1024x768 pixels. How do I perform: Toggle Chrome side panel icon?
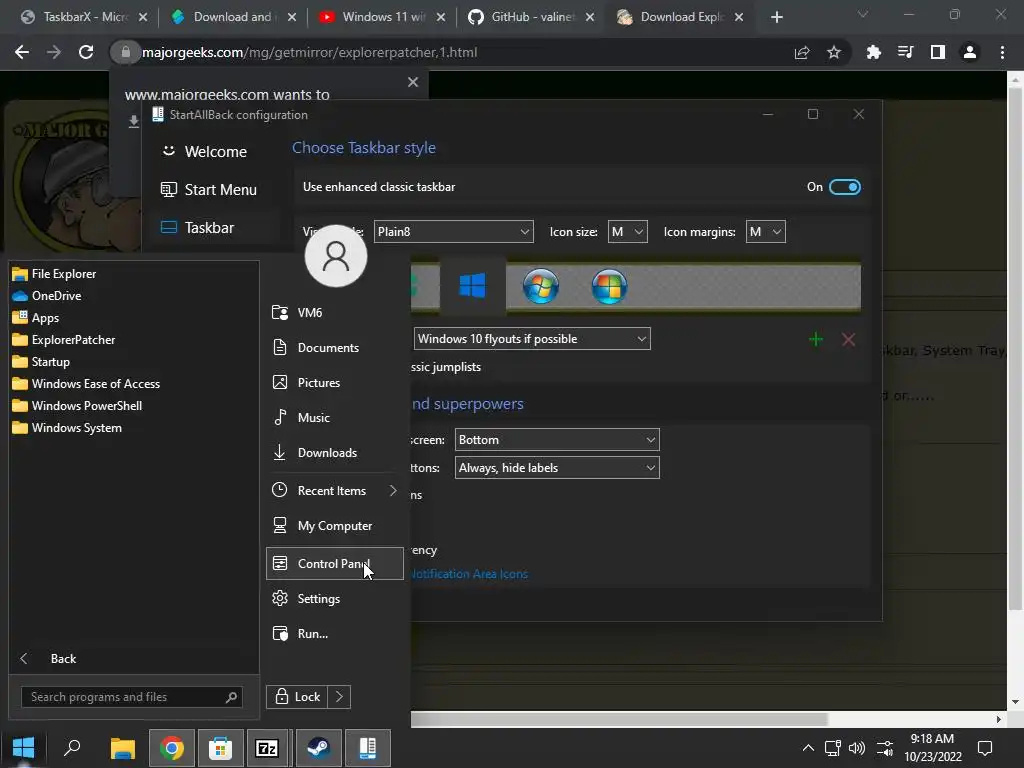click(938, 52)
